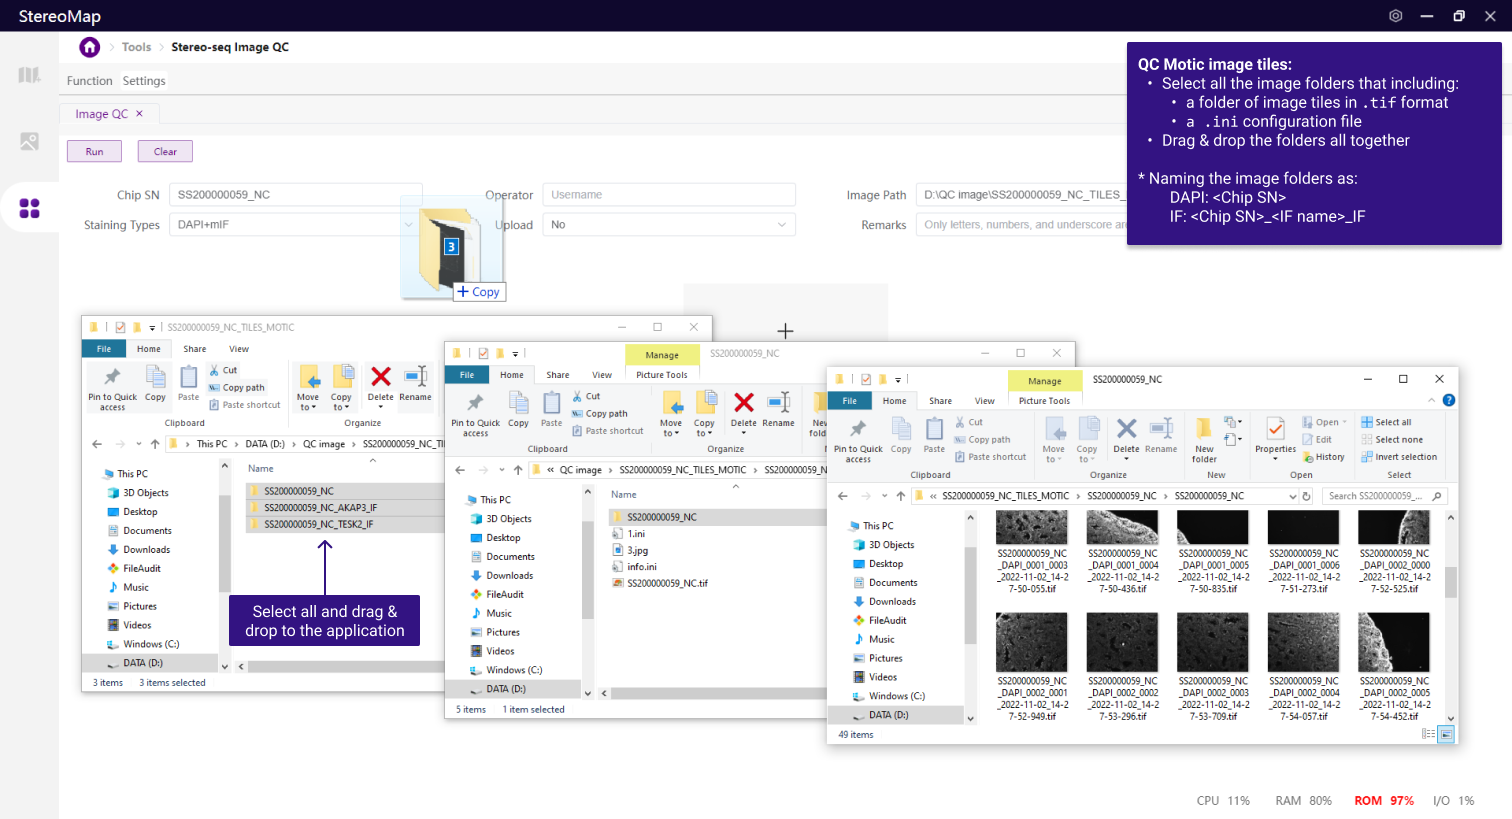Screen dimensions: 1512x819
Task: Select the image gallery icon in left sidebar
Action: [29, 142]
